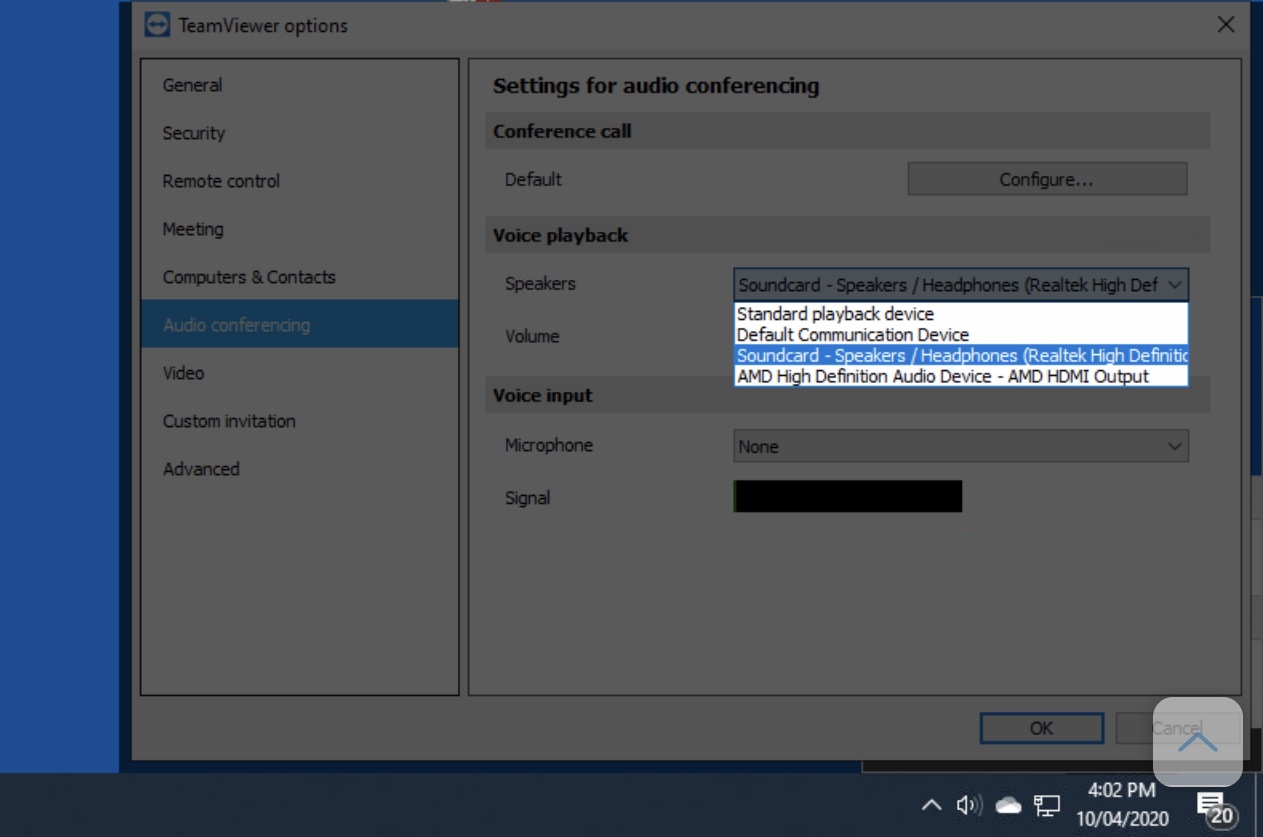The width and height of the screenshot is (1263, 837).
Task: Click the Voice playback section header
Action: coord(848,235)
